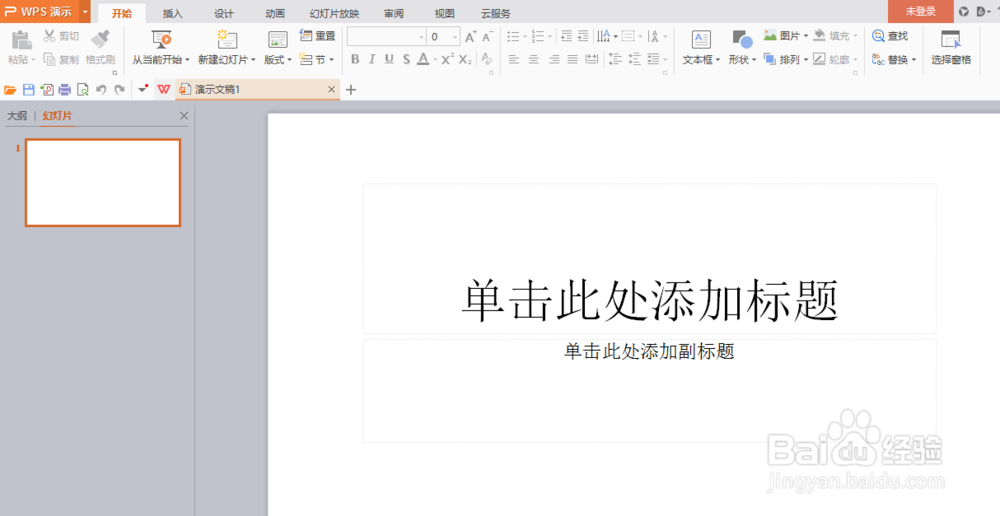Click the open folder icon in quick toolbar

[10, 90]
